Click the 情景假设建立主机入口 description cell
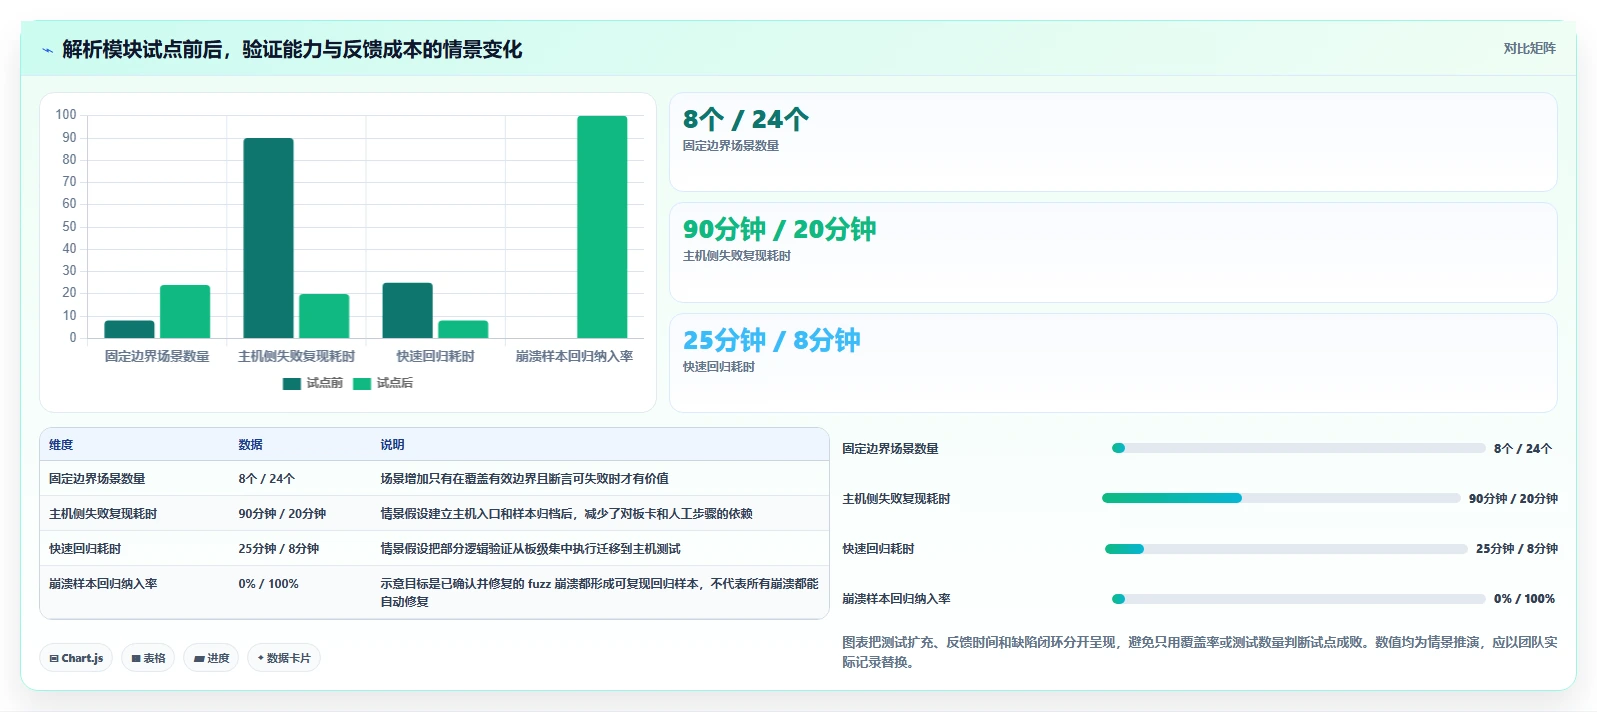This screenshot has height=712, width=1597. [566, 514]
